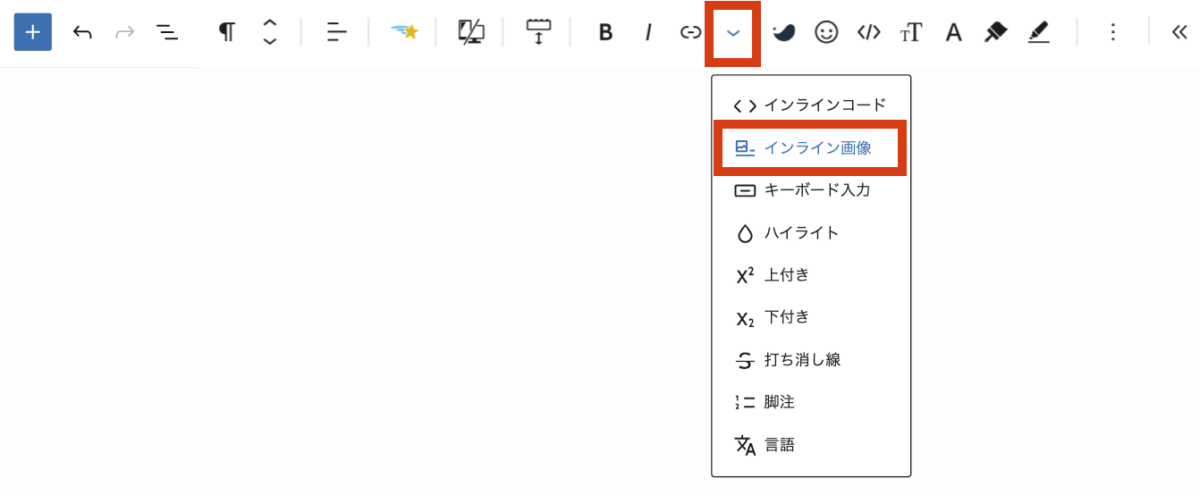
Task: Click the blue block inserter plus button
Action: (33, 33)
